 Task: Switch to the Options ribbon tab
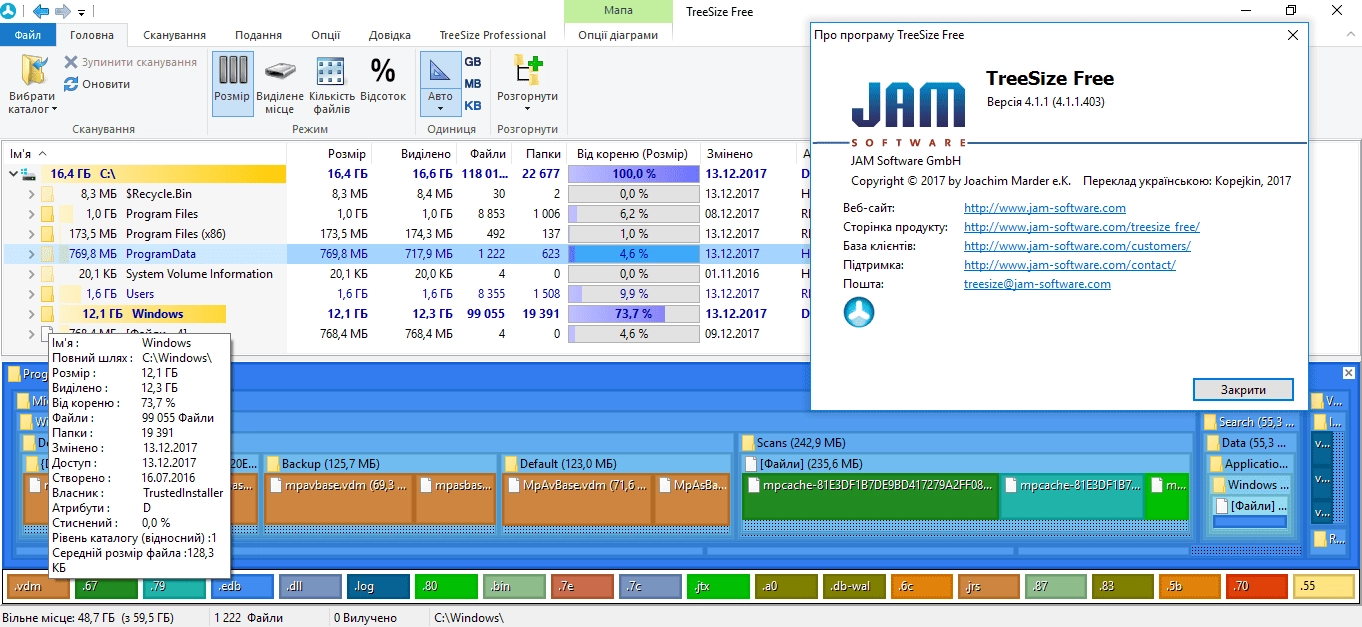point(326,35)
